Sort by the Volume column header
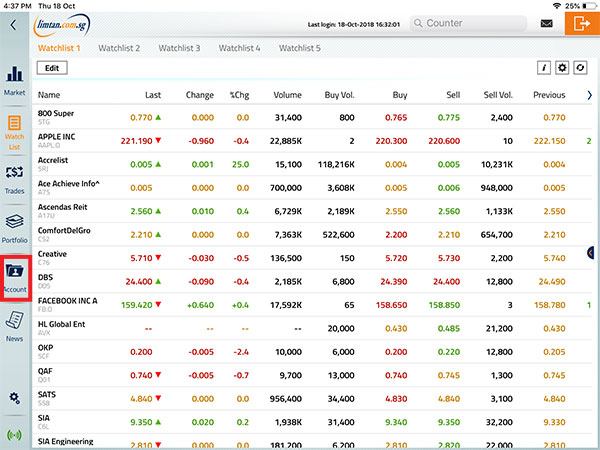Viewport: 600px width, 450px height. 287,95
